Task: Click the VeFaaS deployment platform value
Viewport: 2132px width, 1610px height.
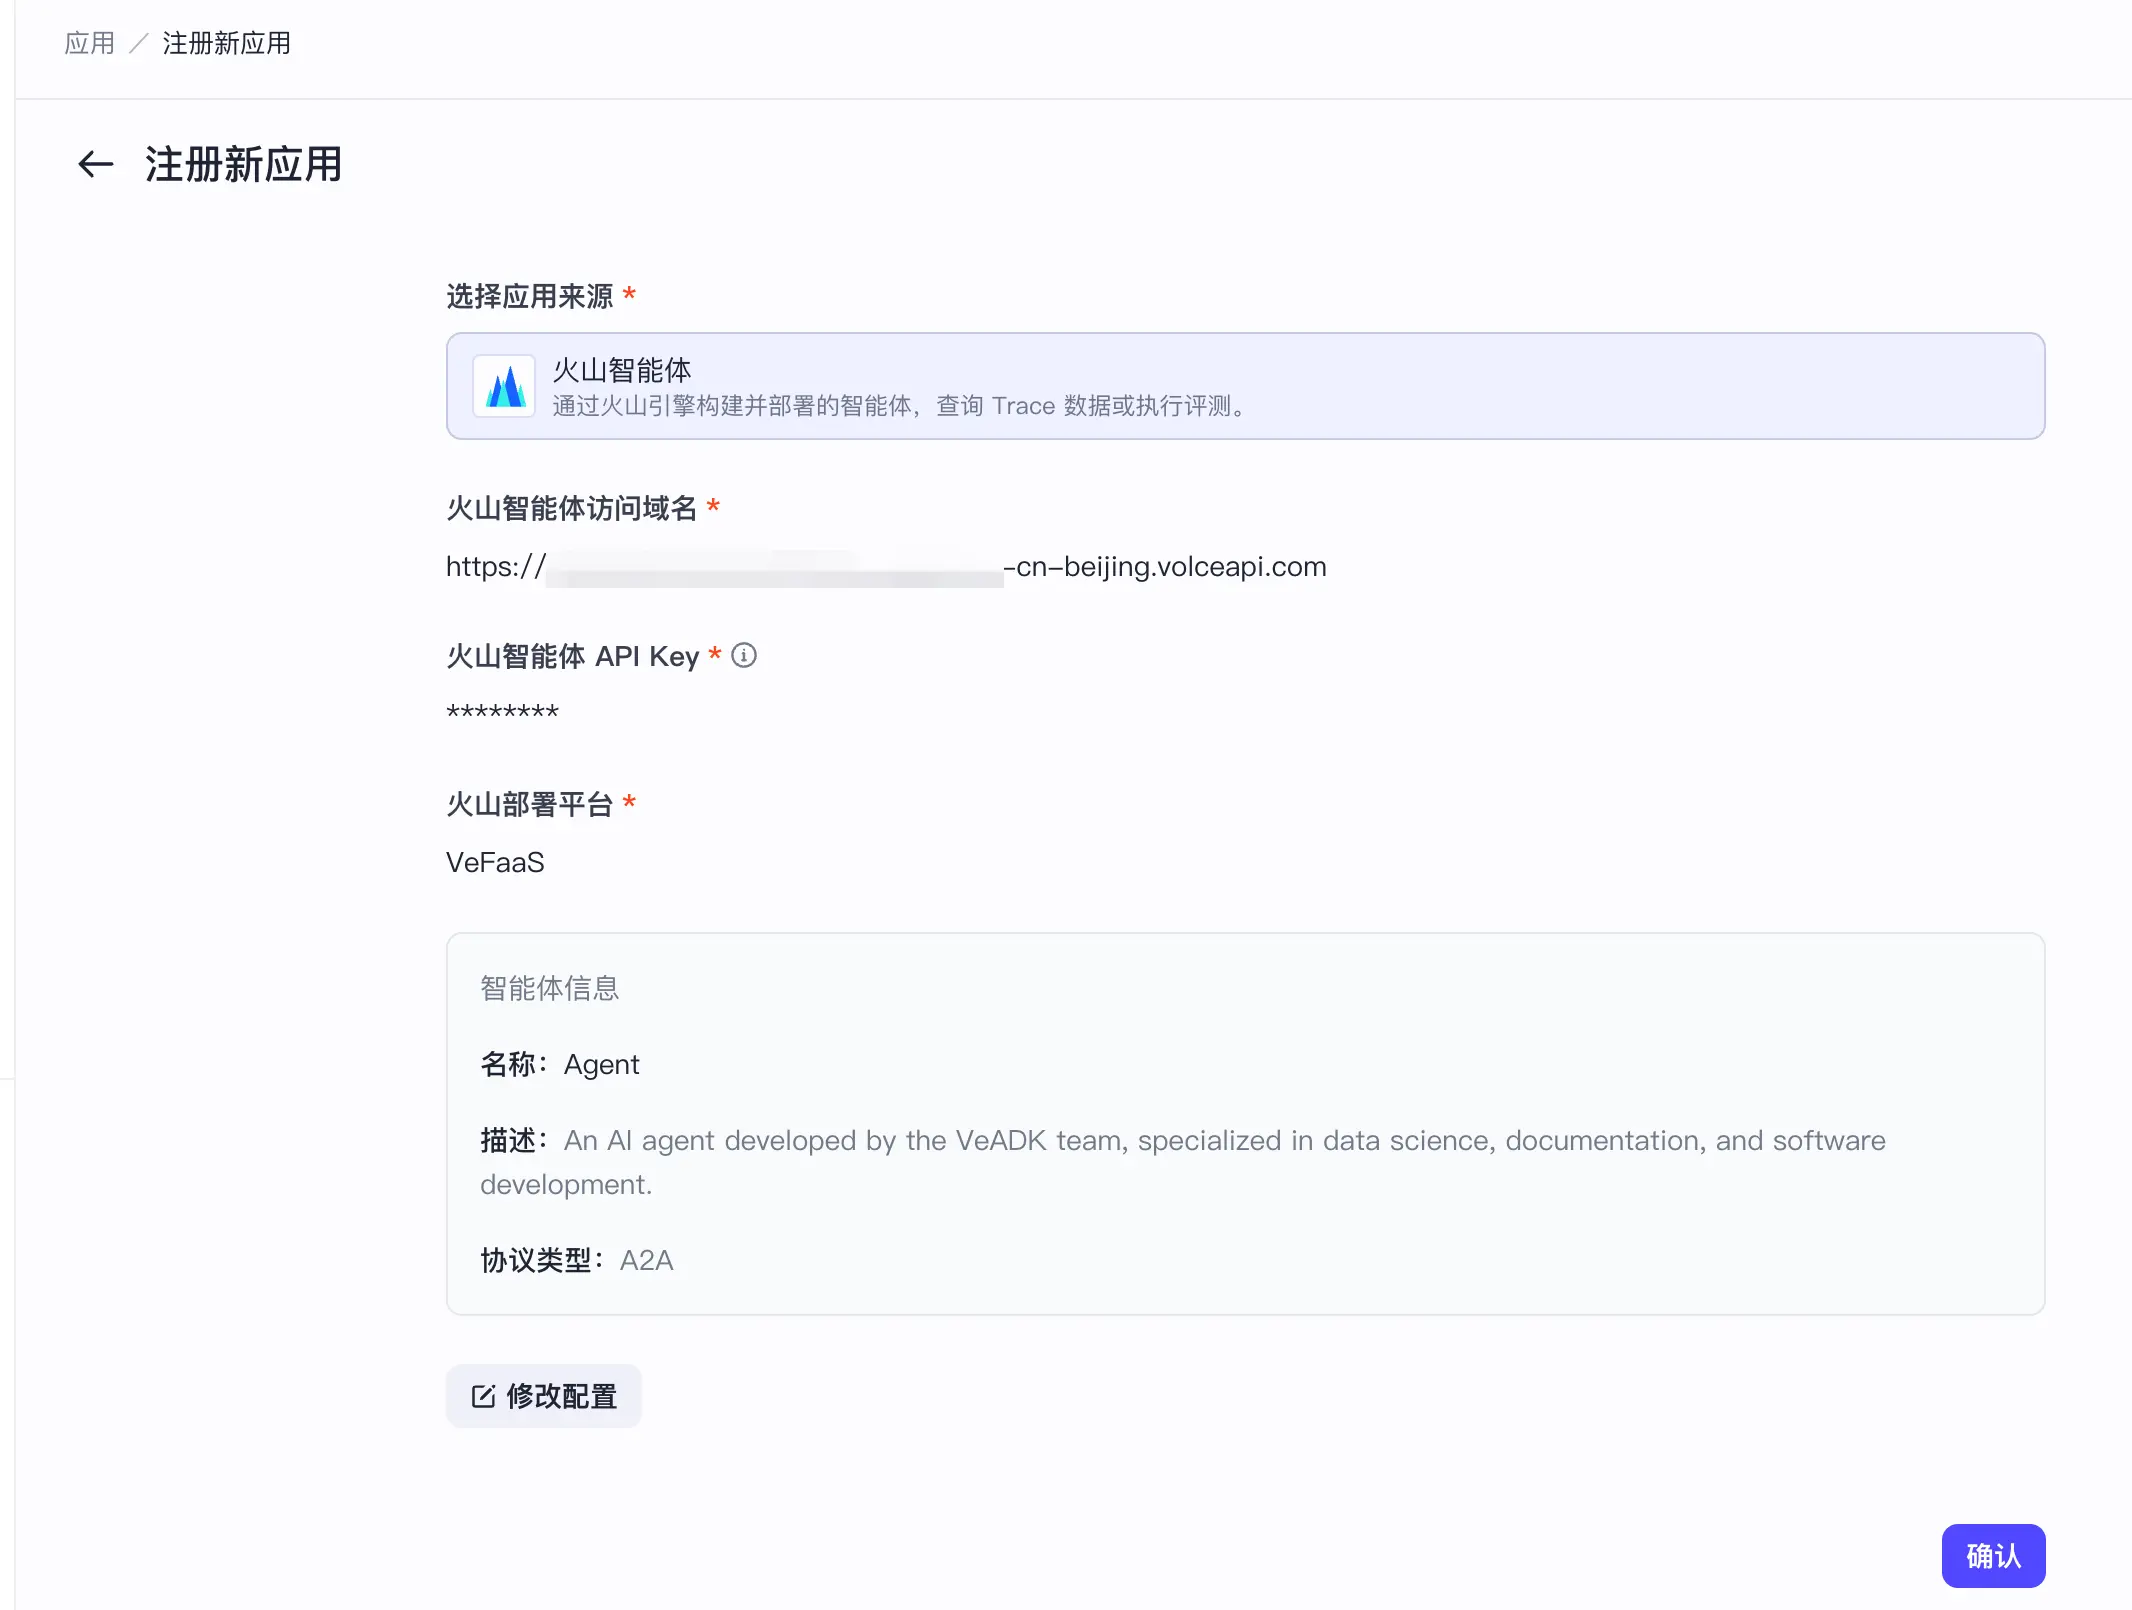Action: [x=495, y=862]
